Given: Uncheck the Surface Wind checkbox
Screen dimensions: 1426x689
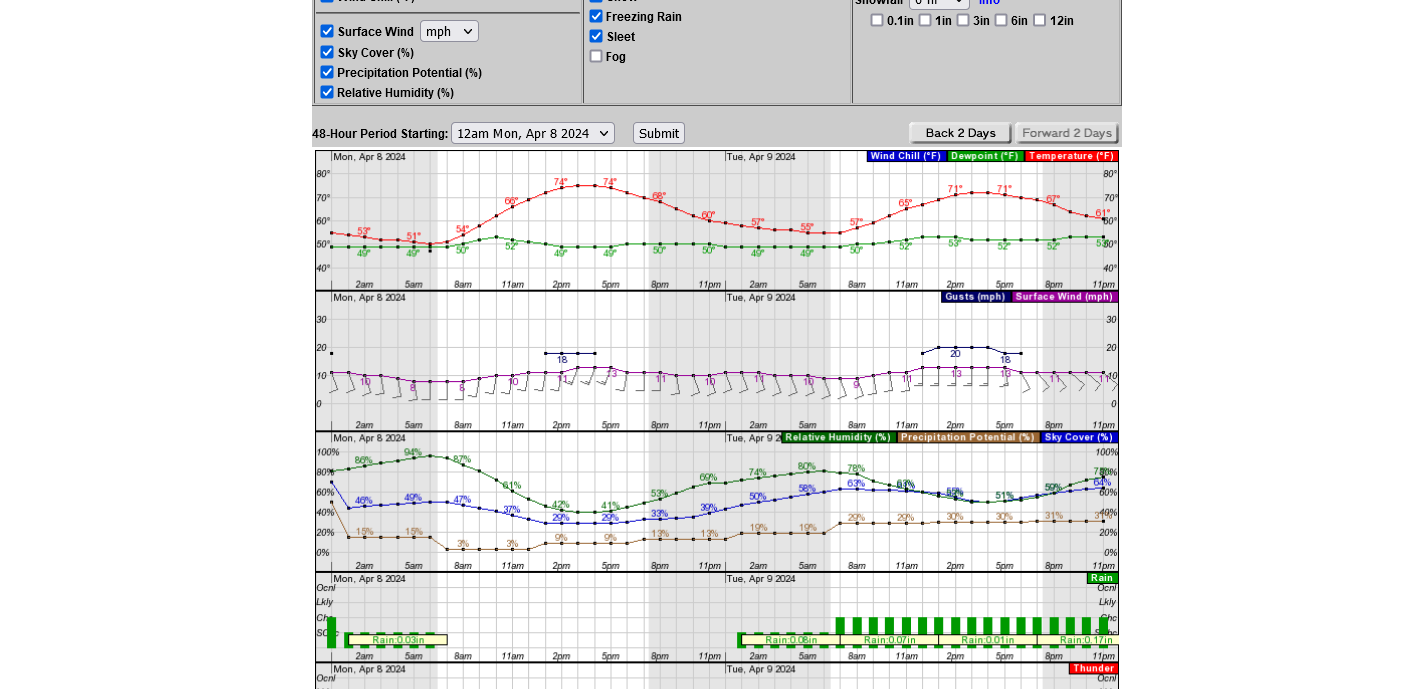Looking at the screenshot, I should point(327,31).
